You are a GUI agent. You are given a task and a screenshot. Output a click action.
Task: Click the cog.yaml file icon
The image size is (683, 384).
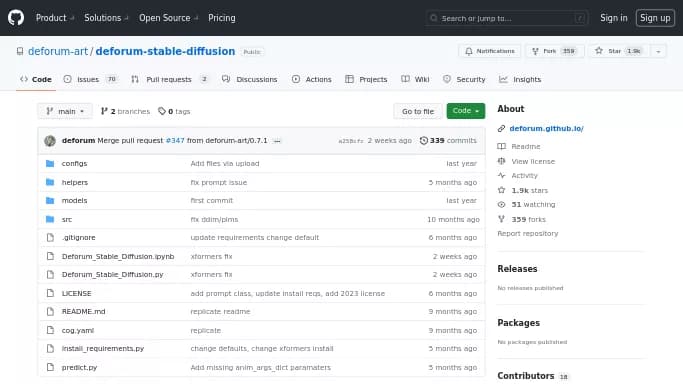tap(50, 330)
